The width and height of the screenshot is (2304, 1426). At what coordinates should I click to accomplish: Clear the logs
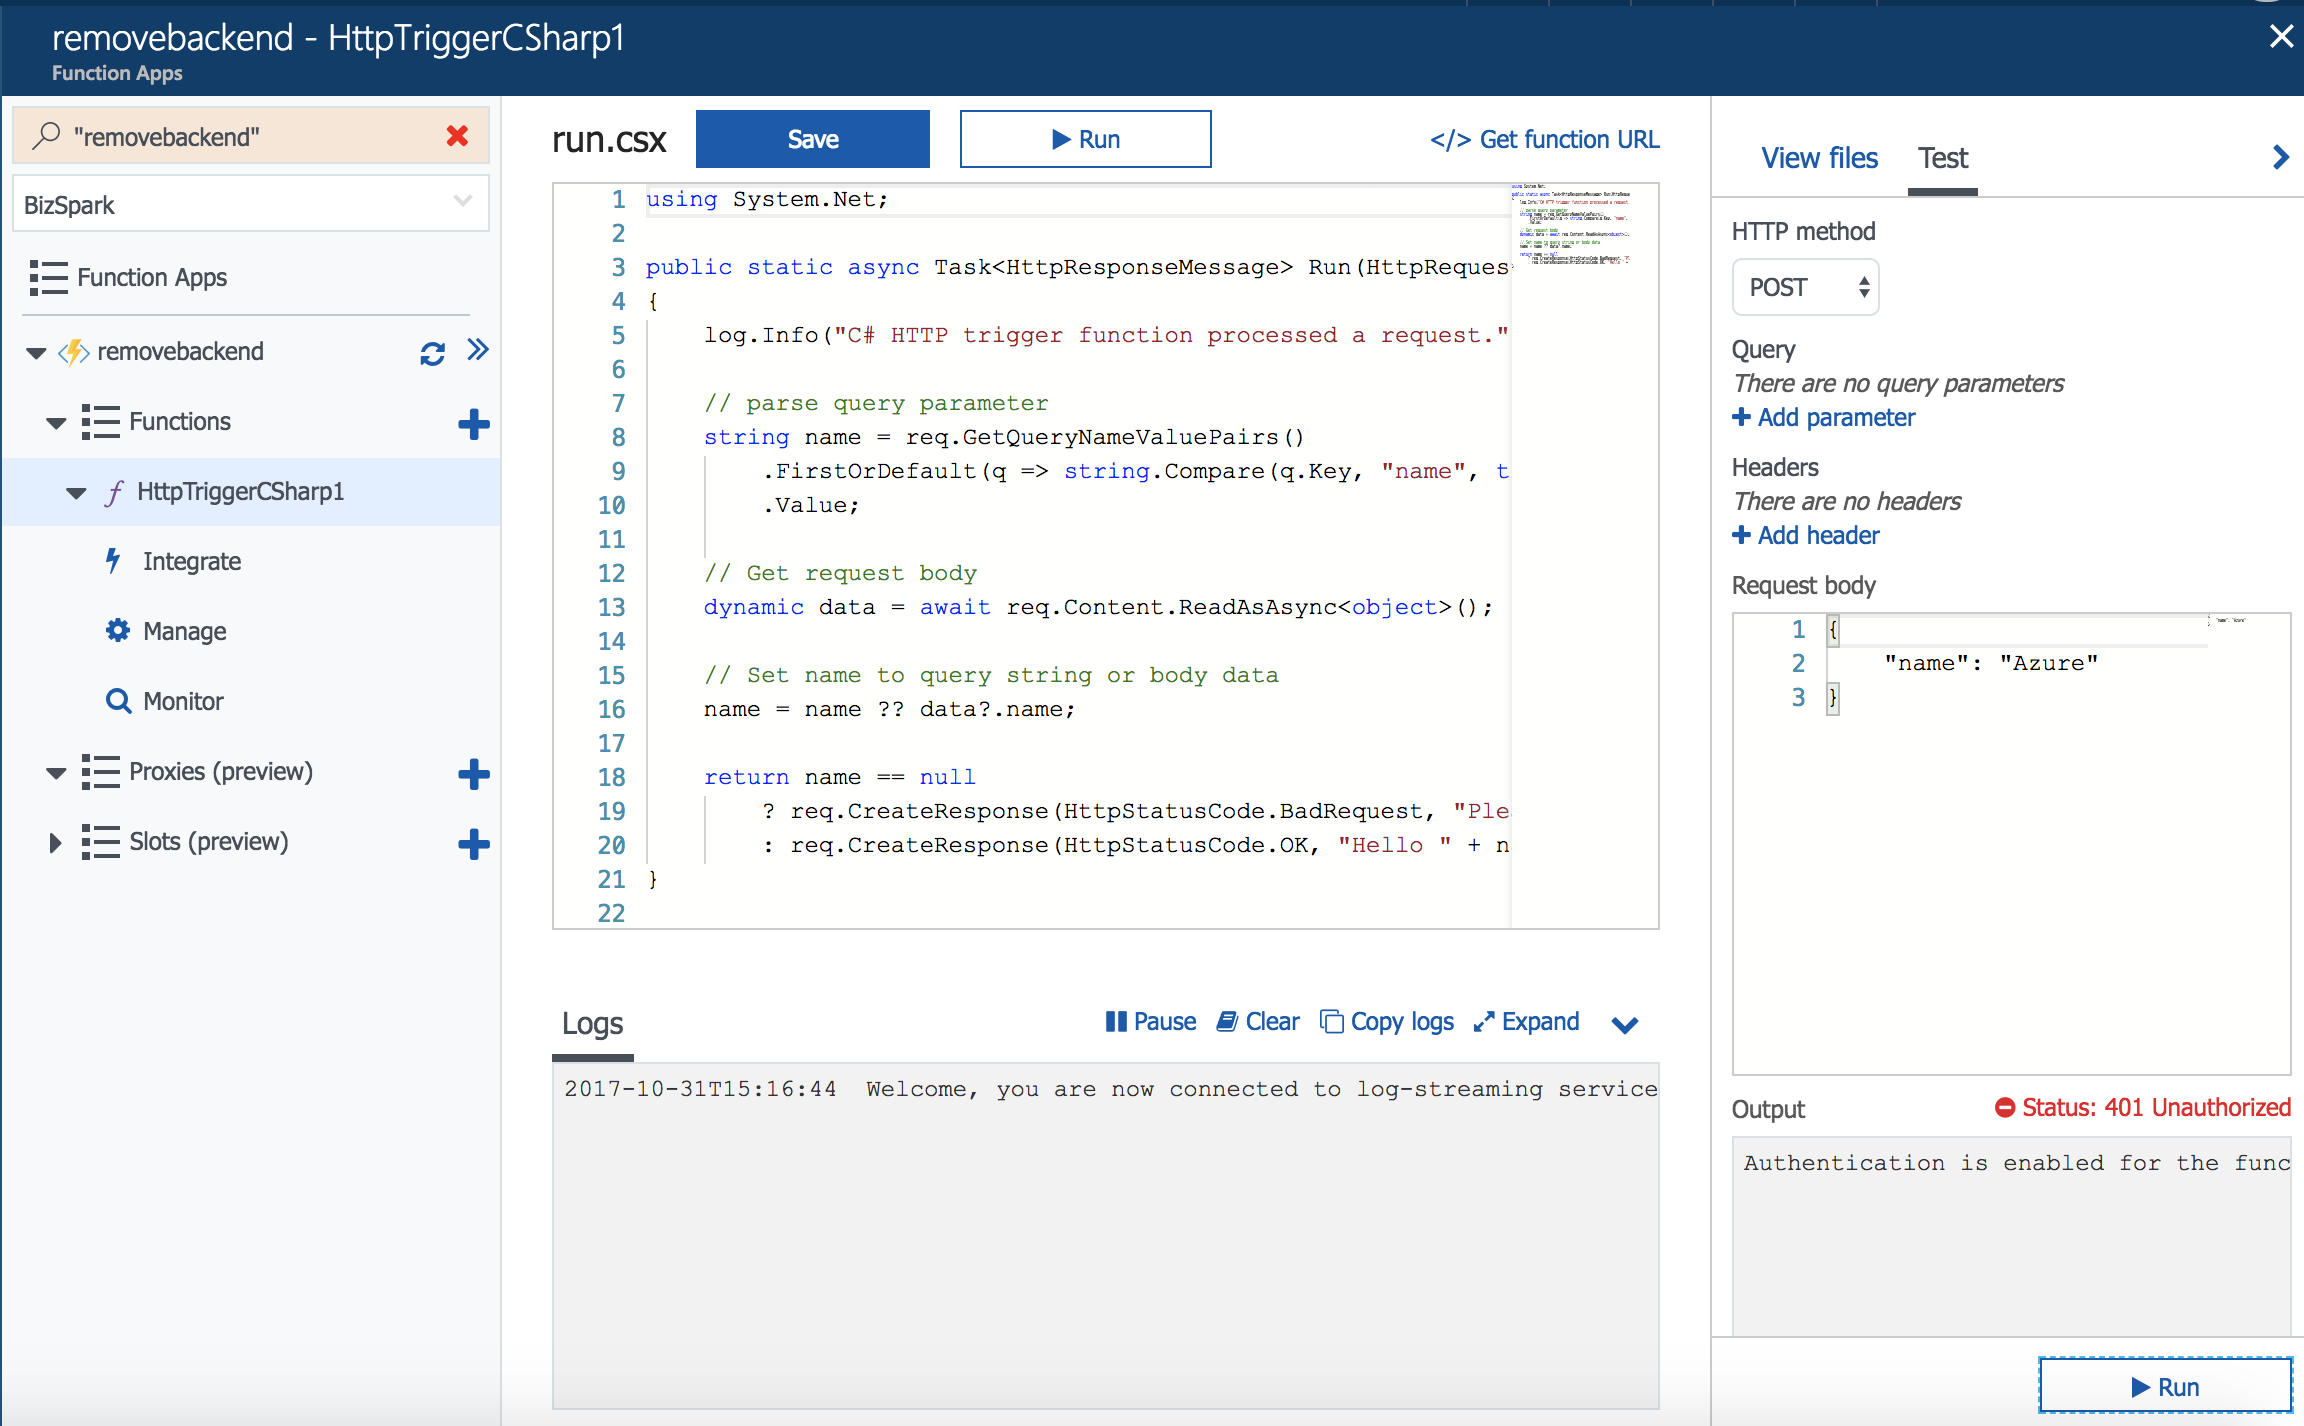click(x=1258, y=1021)
